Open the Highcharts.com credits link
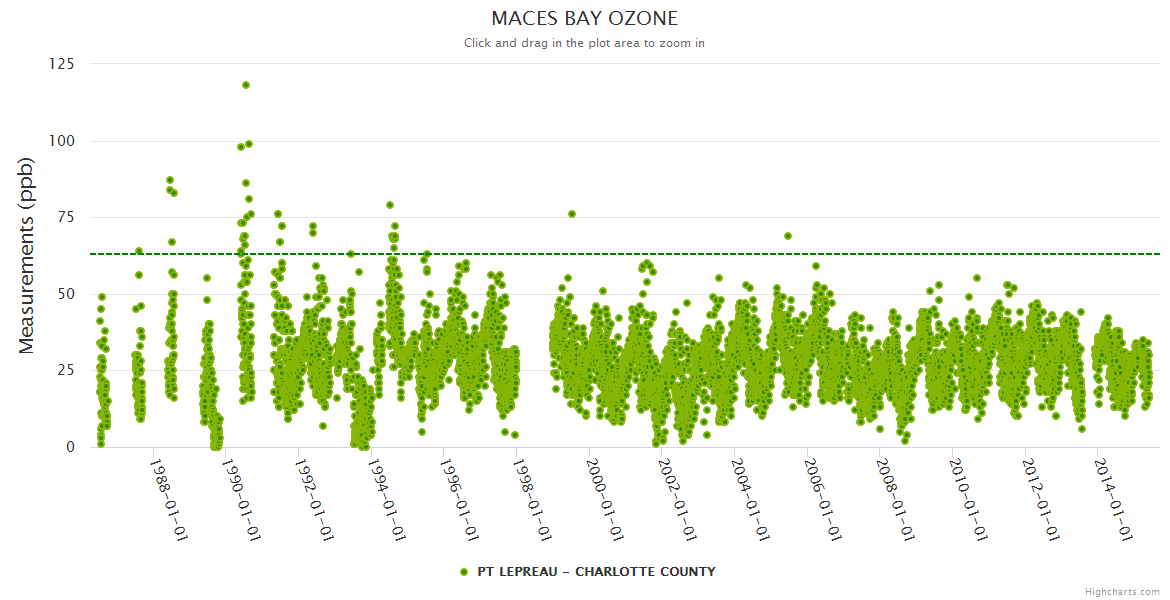1170x600 pixels. (1122, 592)
